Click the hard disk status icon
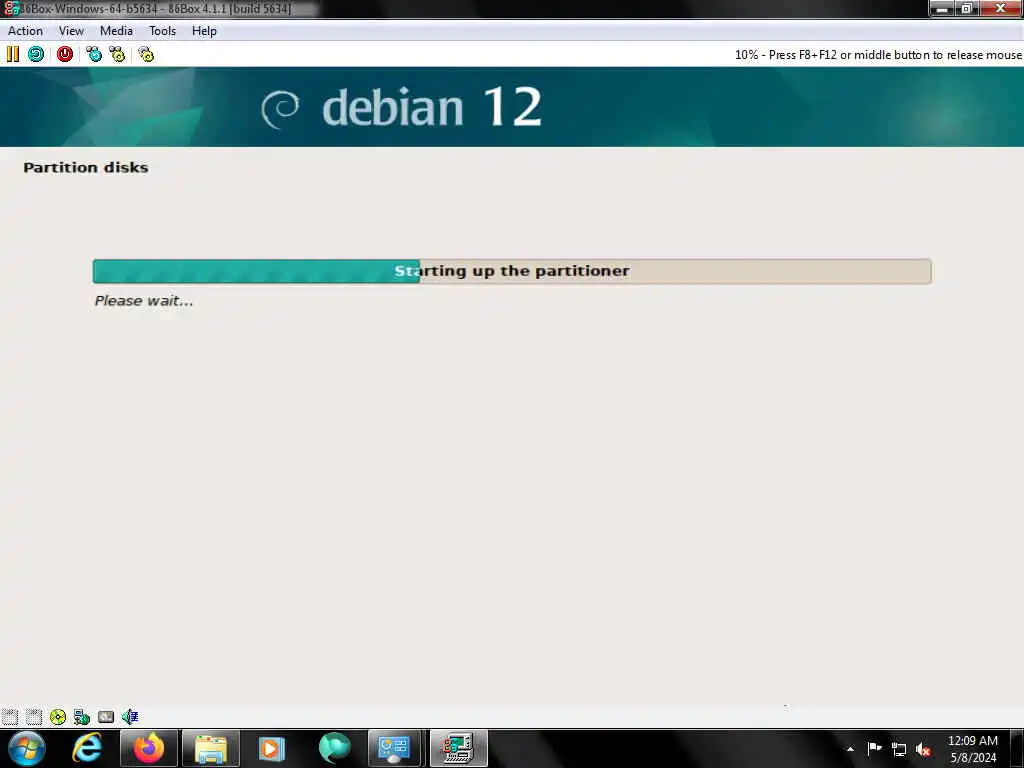 [x=106, y=716]
